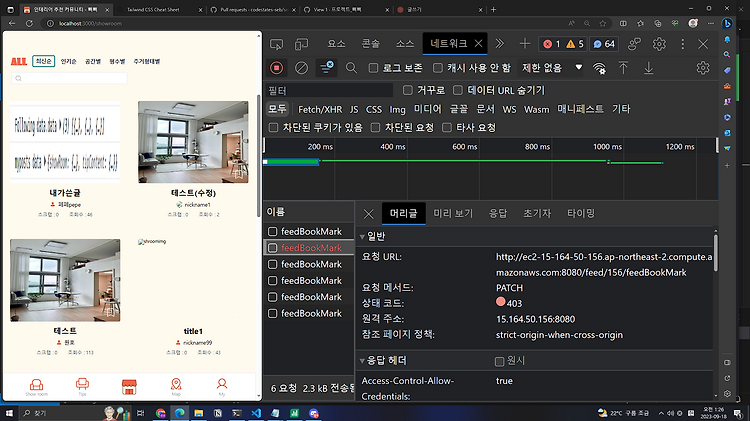
Task: Show more DevTools tabs chevron
Action: click(x=500, y=44)
